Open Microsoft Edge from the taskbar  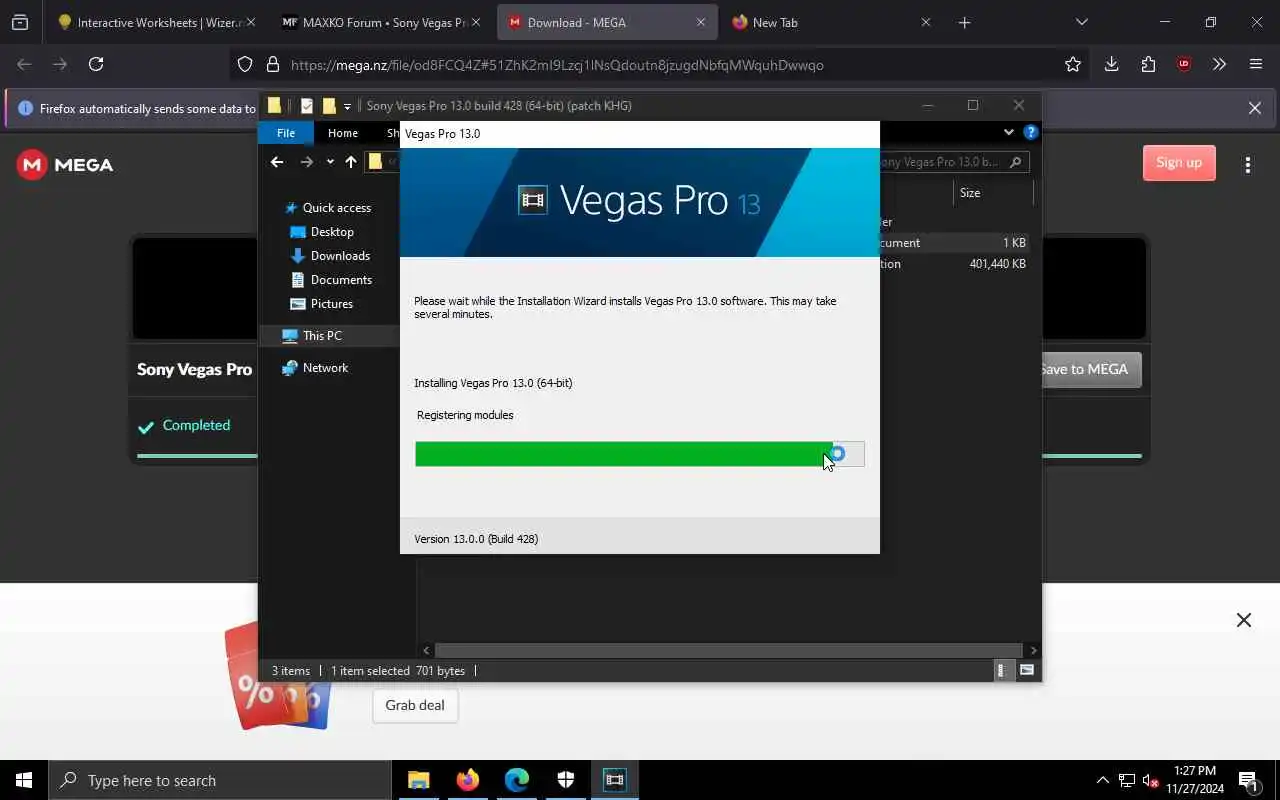(x=516, y=780)
